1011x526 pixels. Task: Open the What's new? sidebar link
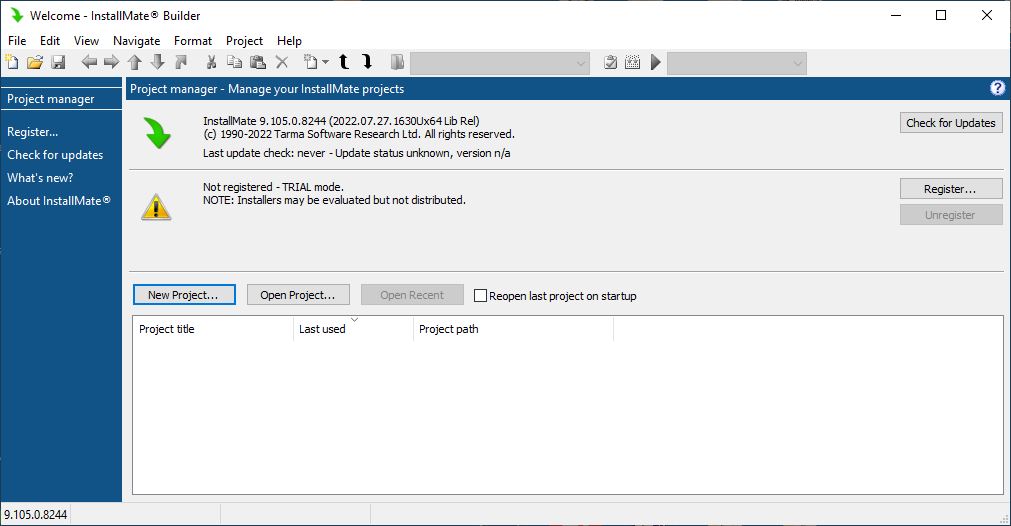[x=40, y=178]
